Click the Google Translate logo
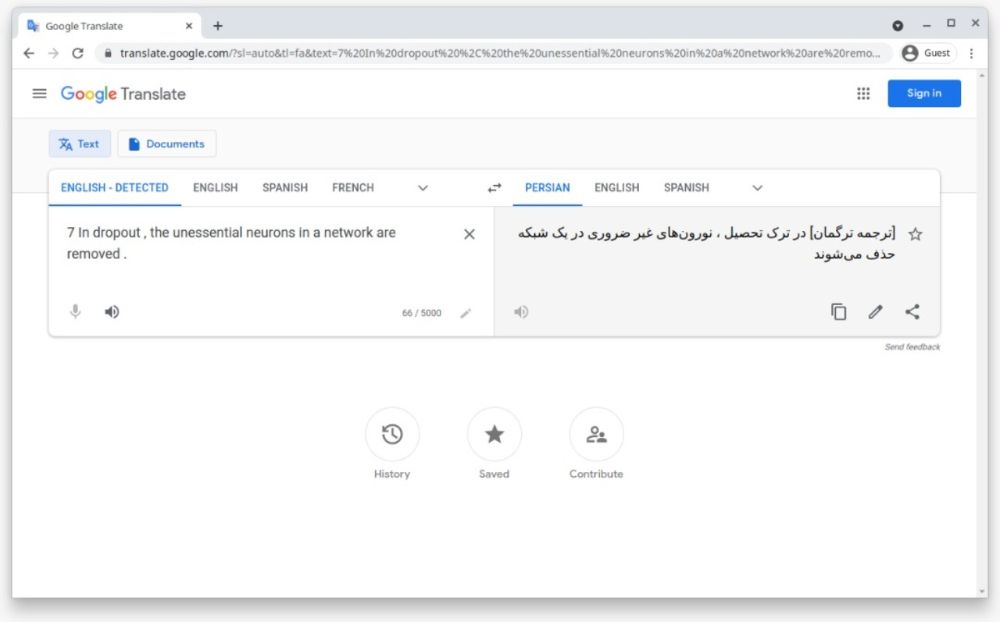Screen dimensions: 1000x622 pos(123,94)
